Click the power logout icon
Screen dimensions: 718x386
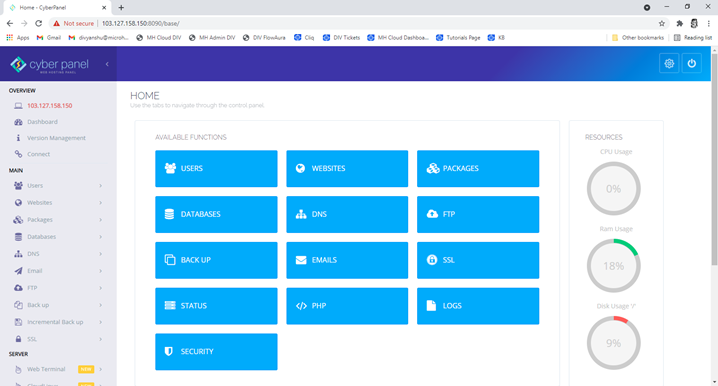pos(691,64)
